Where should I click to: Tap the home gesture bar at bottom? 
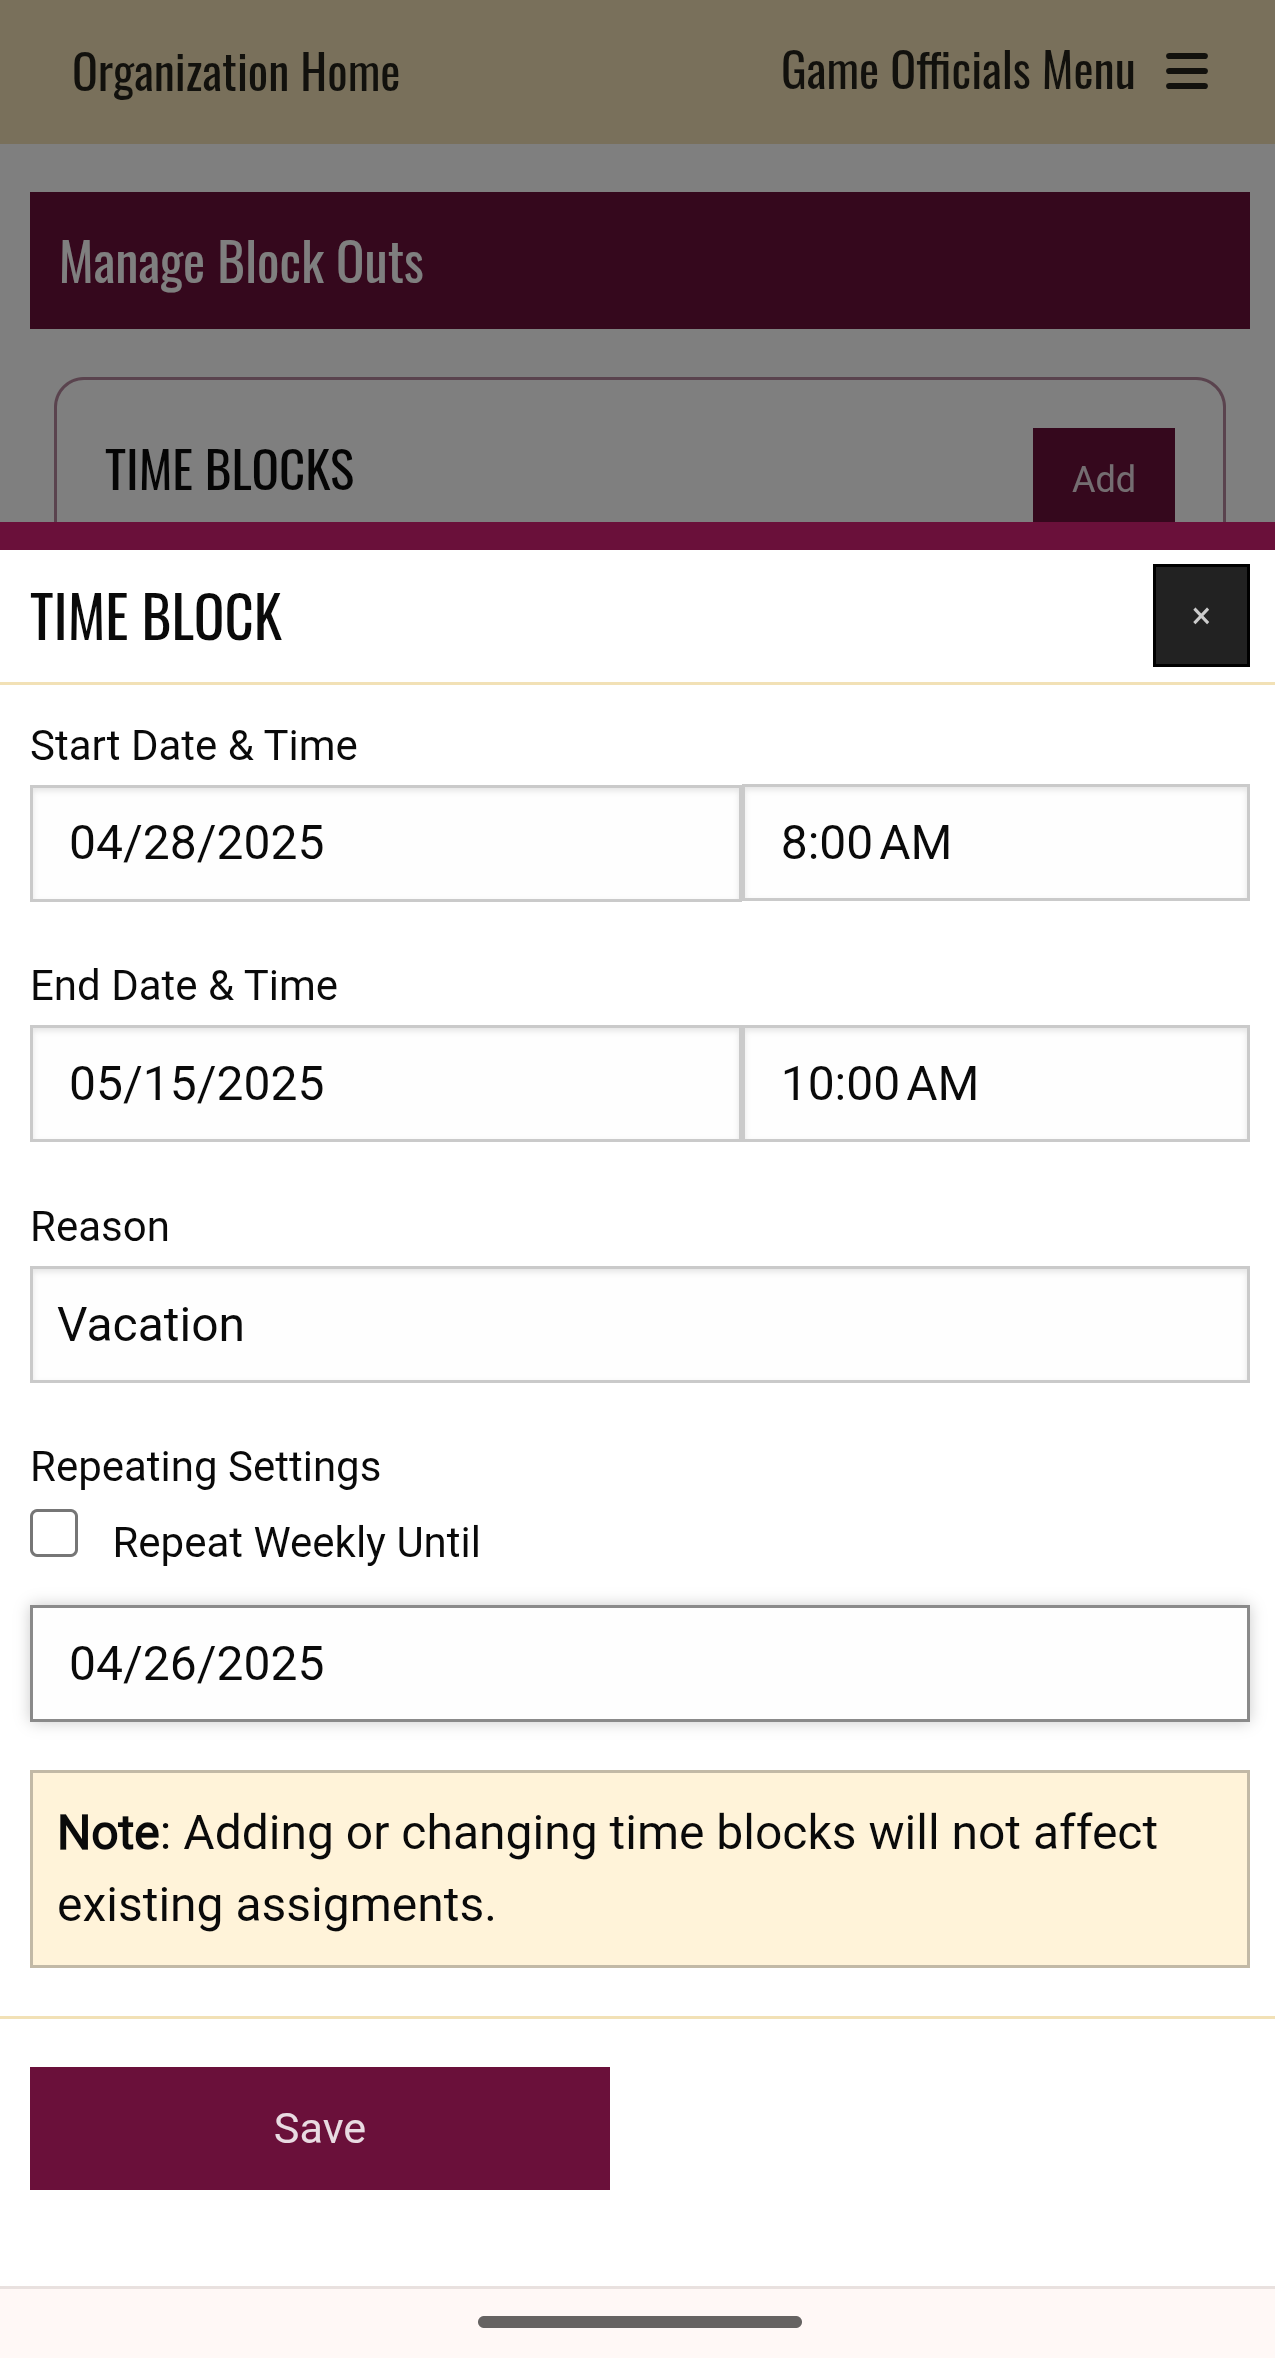coord(639,2322)
